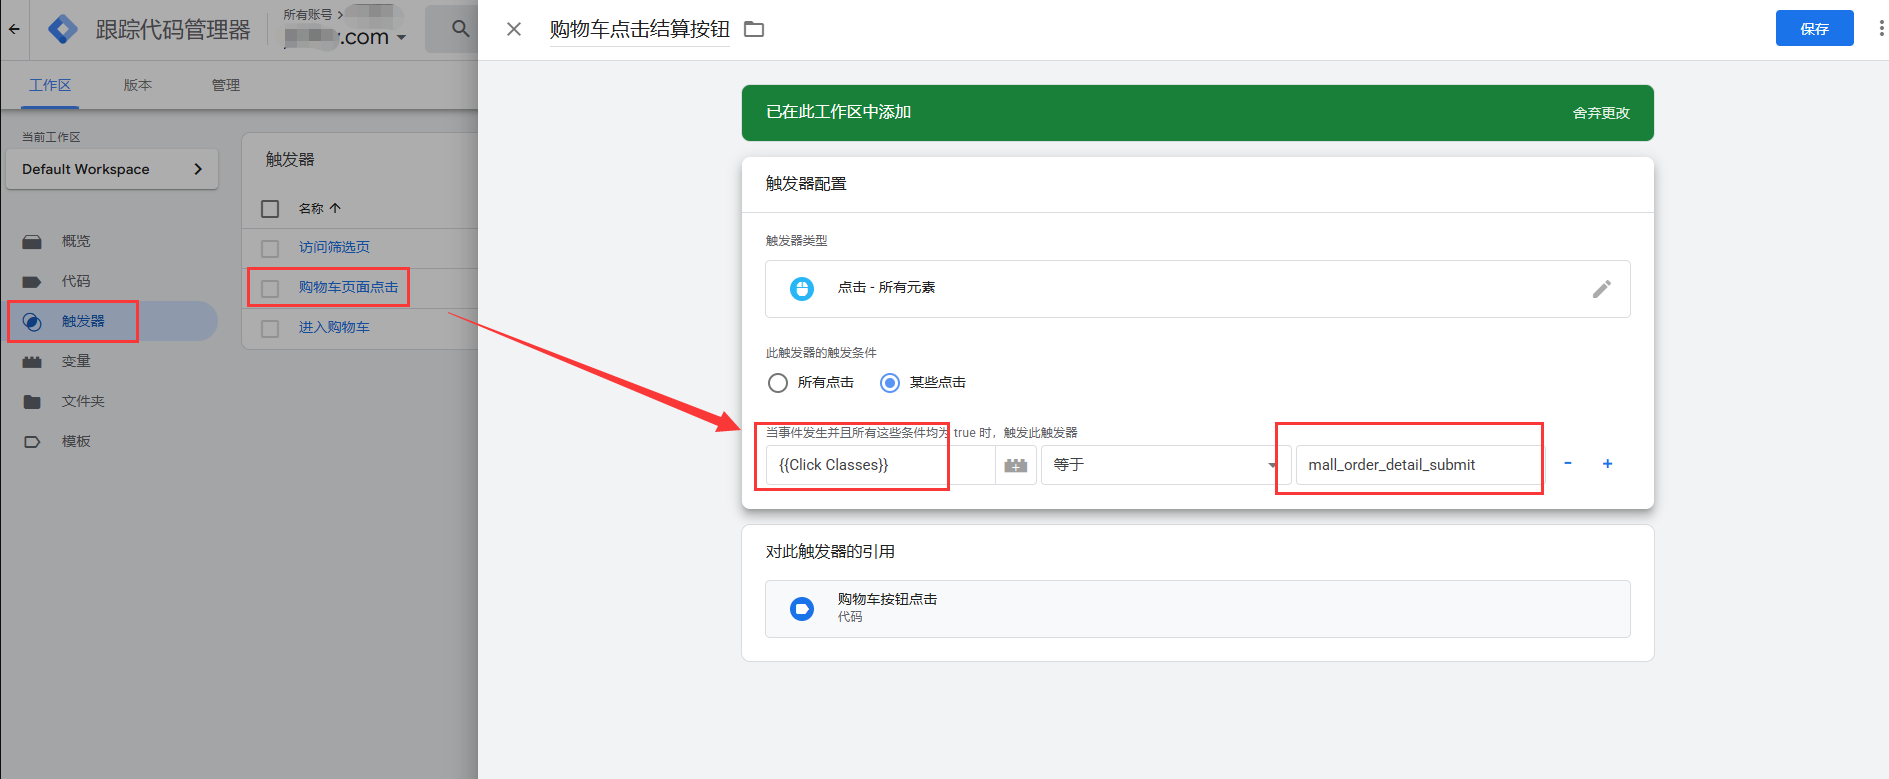Select the 某些点击 radio button

(890, 383)
